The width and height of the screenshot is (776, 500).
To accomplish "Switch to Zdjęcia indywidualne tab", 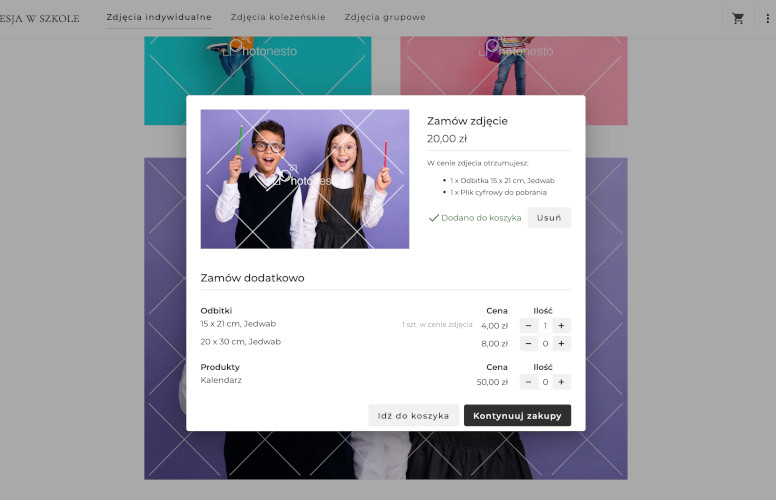I will [x=159, y=17].
